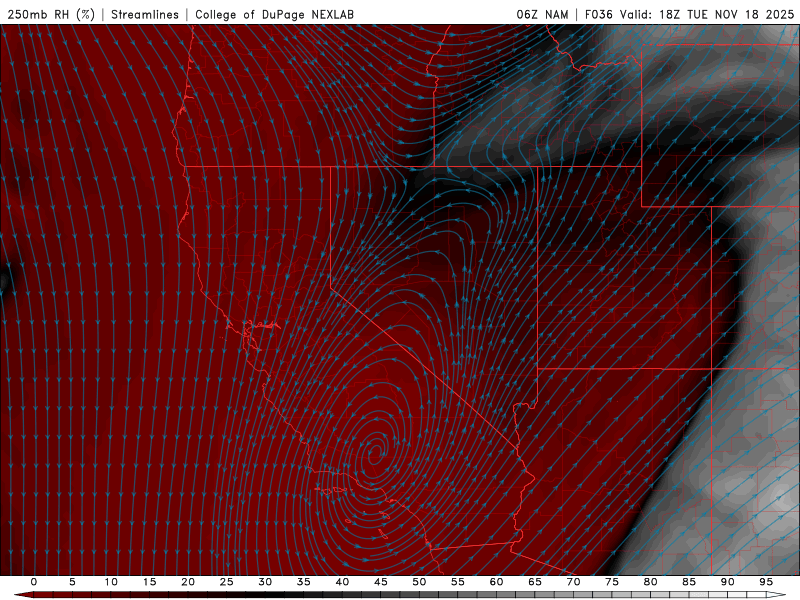800x600 pixels.
Task: Click the colorbar label '25'
Action: coord(227,582)
